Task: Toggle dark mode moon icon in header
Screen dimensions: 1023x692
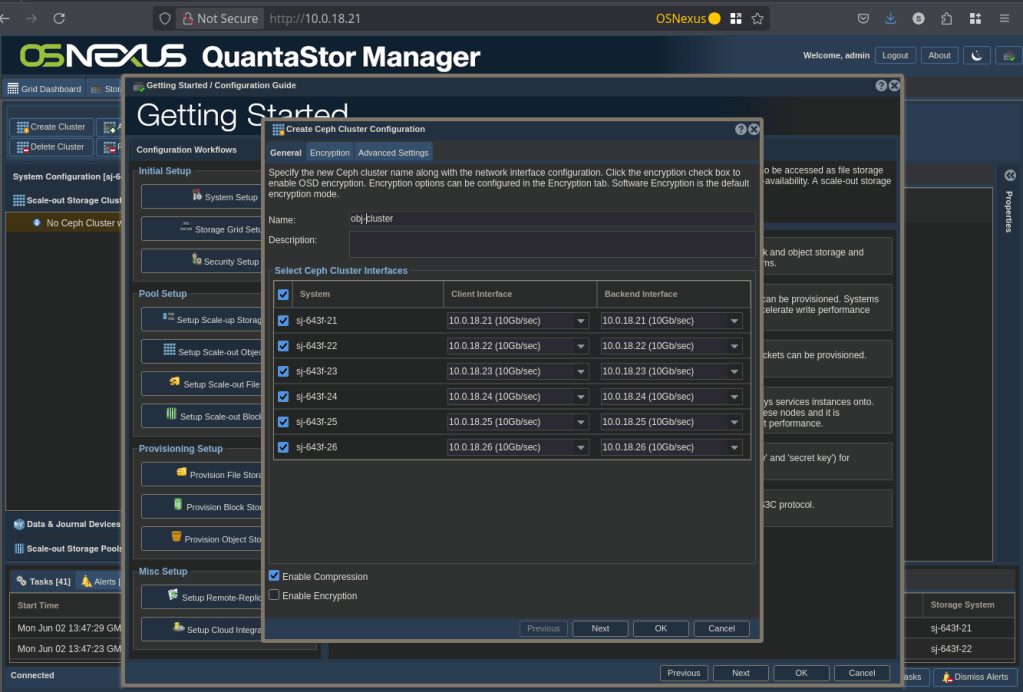Action: pyautogui.click(x=977, y=56)
